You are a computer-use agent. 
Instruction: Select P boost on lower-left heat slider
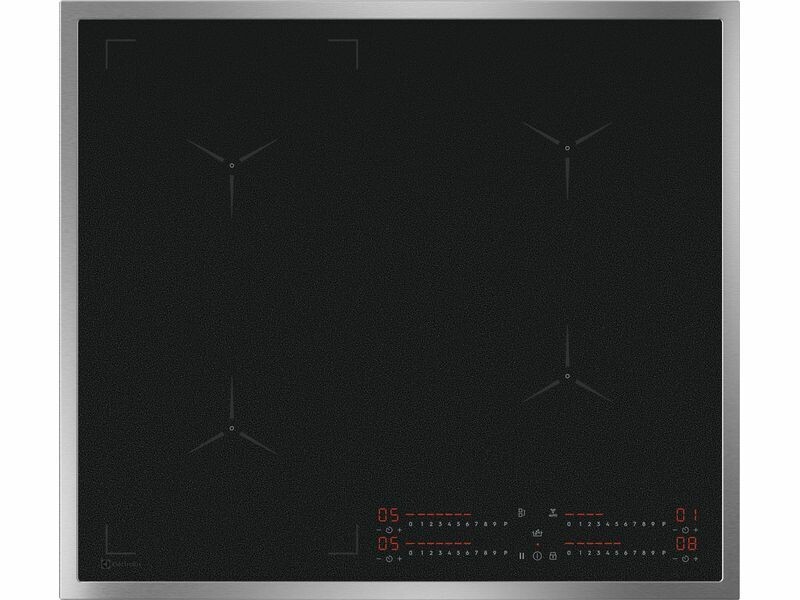pos(506,551)
